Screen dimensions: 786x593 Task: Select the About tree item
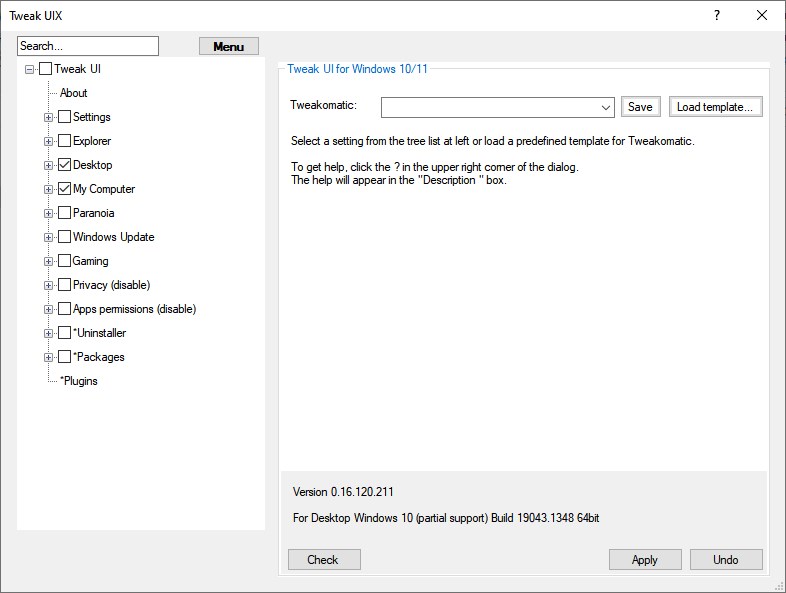point(74,93)
